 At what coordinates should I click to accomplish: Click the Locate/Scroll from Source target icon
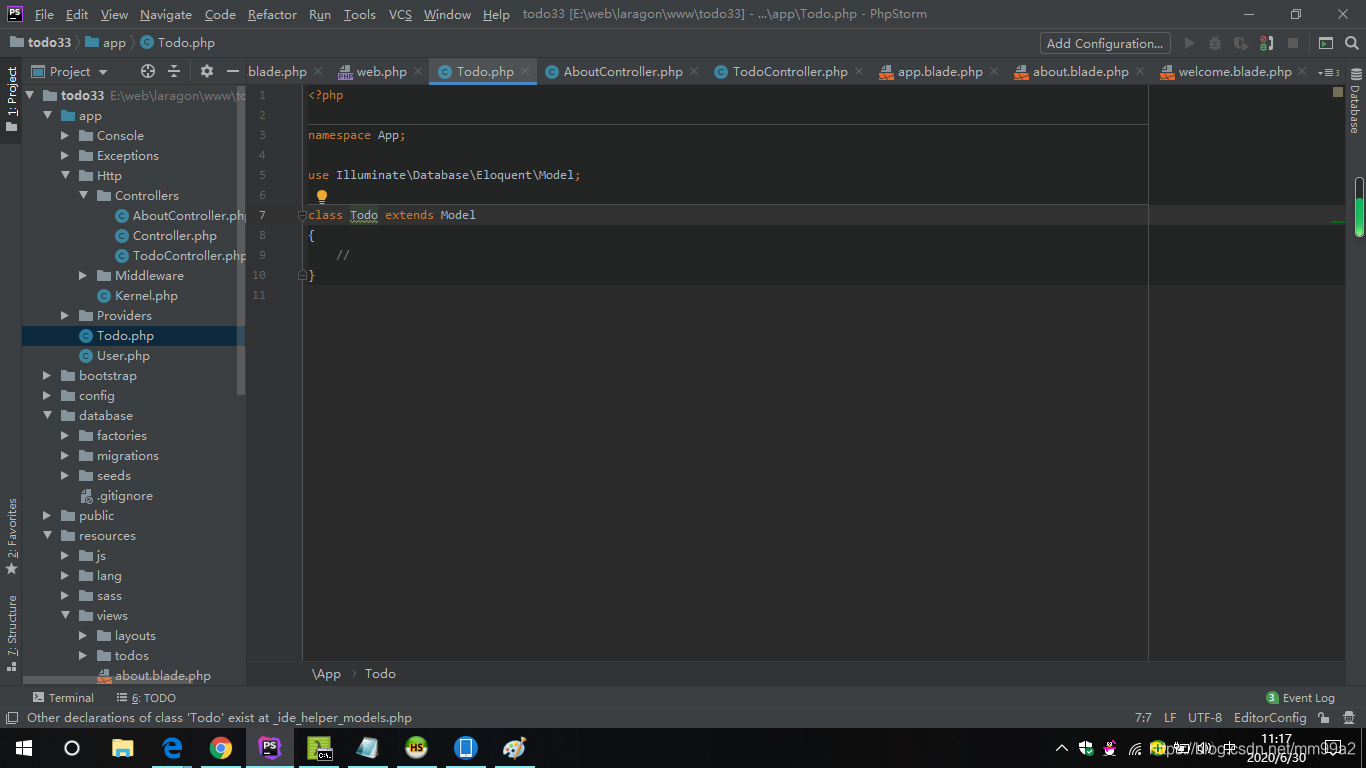pyautogui.click(x=148, y=71)
